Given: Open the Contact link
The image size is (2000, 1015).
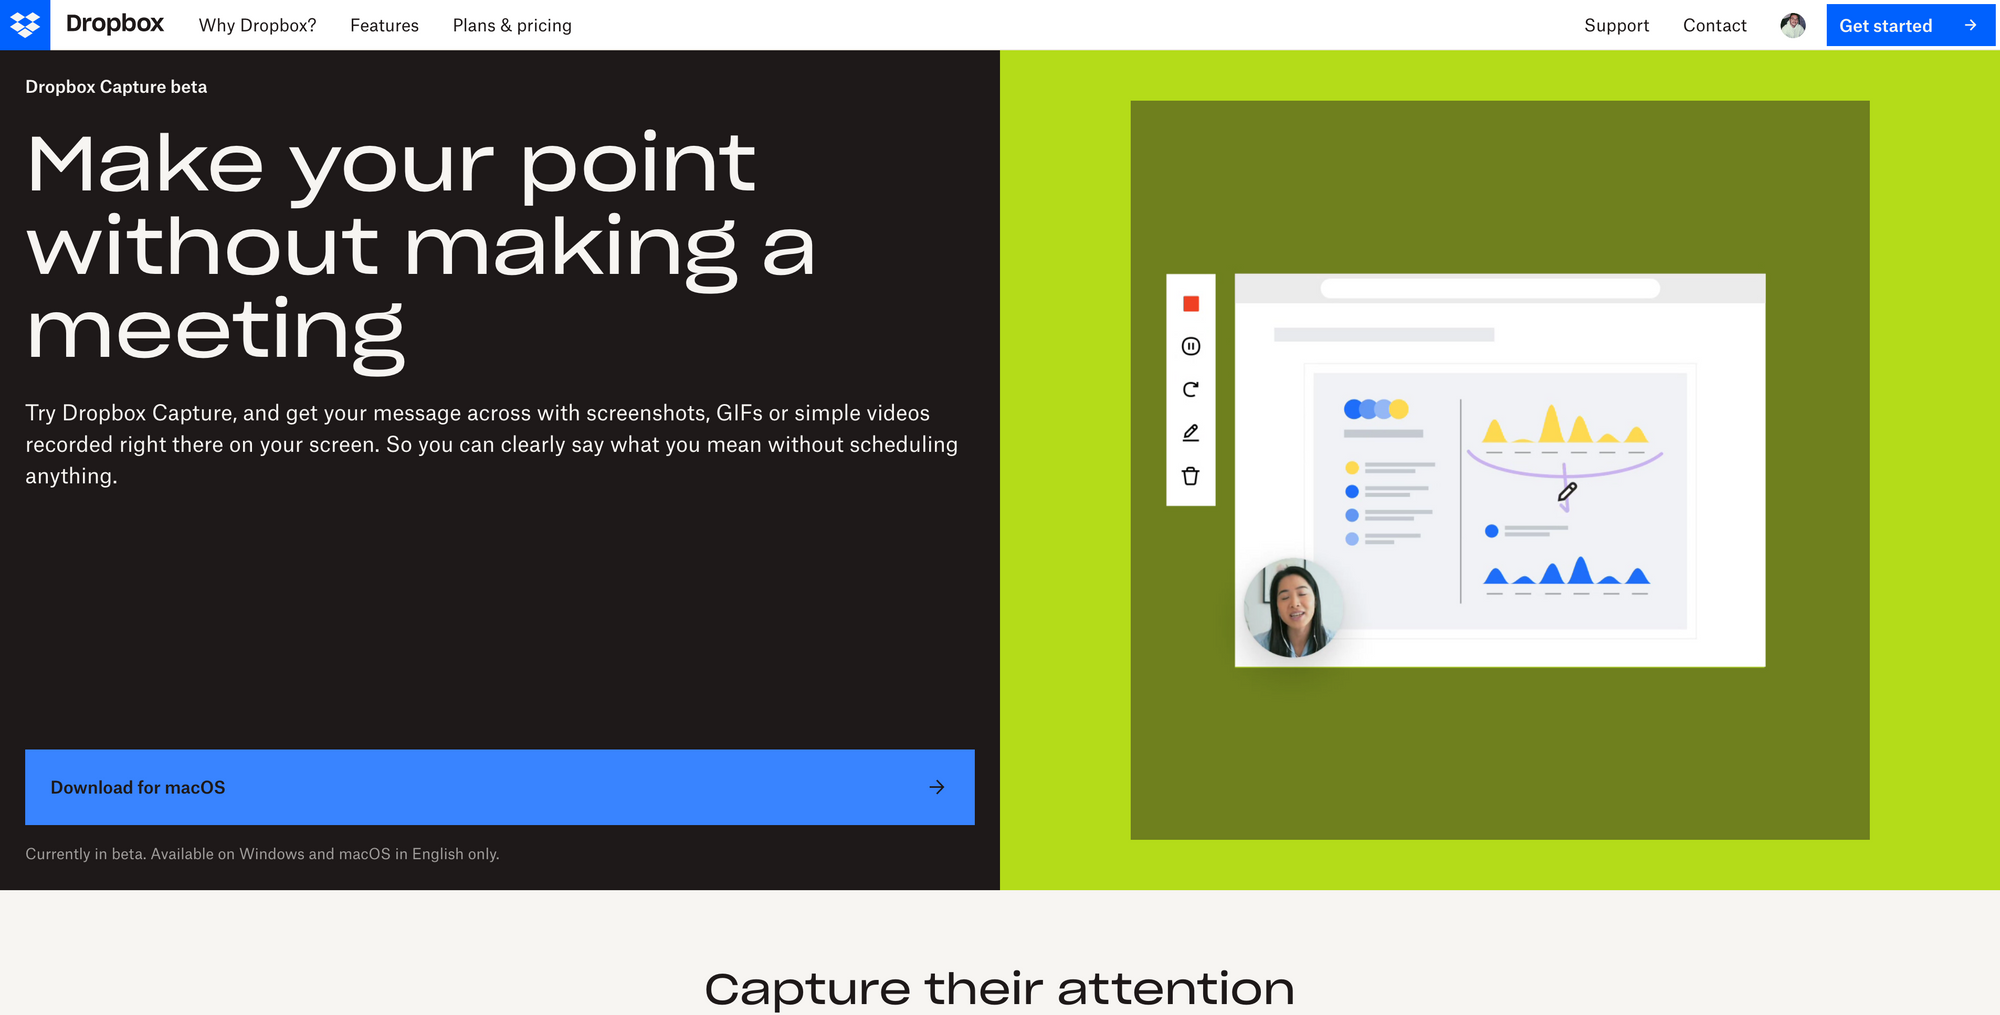Looking at the screenshot, I should click(1714, 25).
